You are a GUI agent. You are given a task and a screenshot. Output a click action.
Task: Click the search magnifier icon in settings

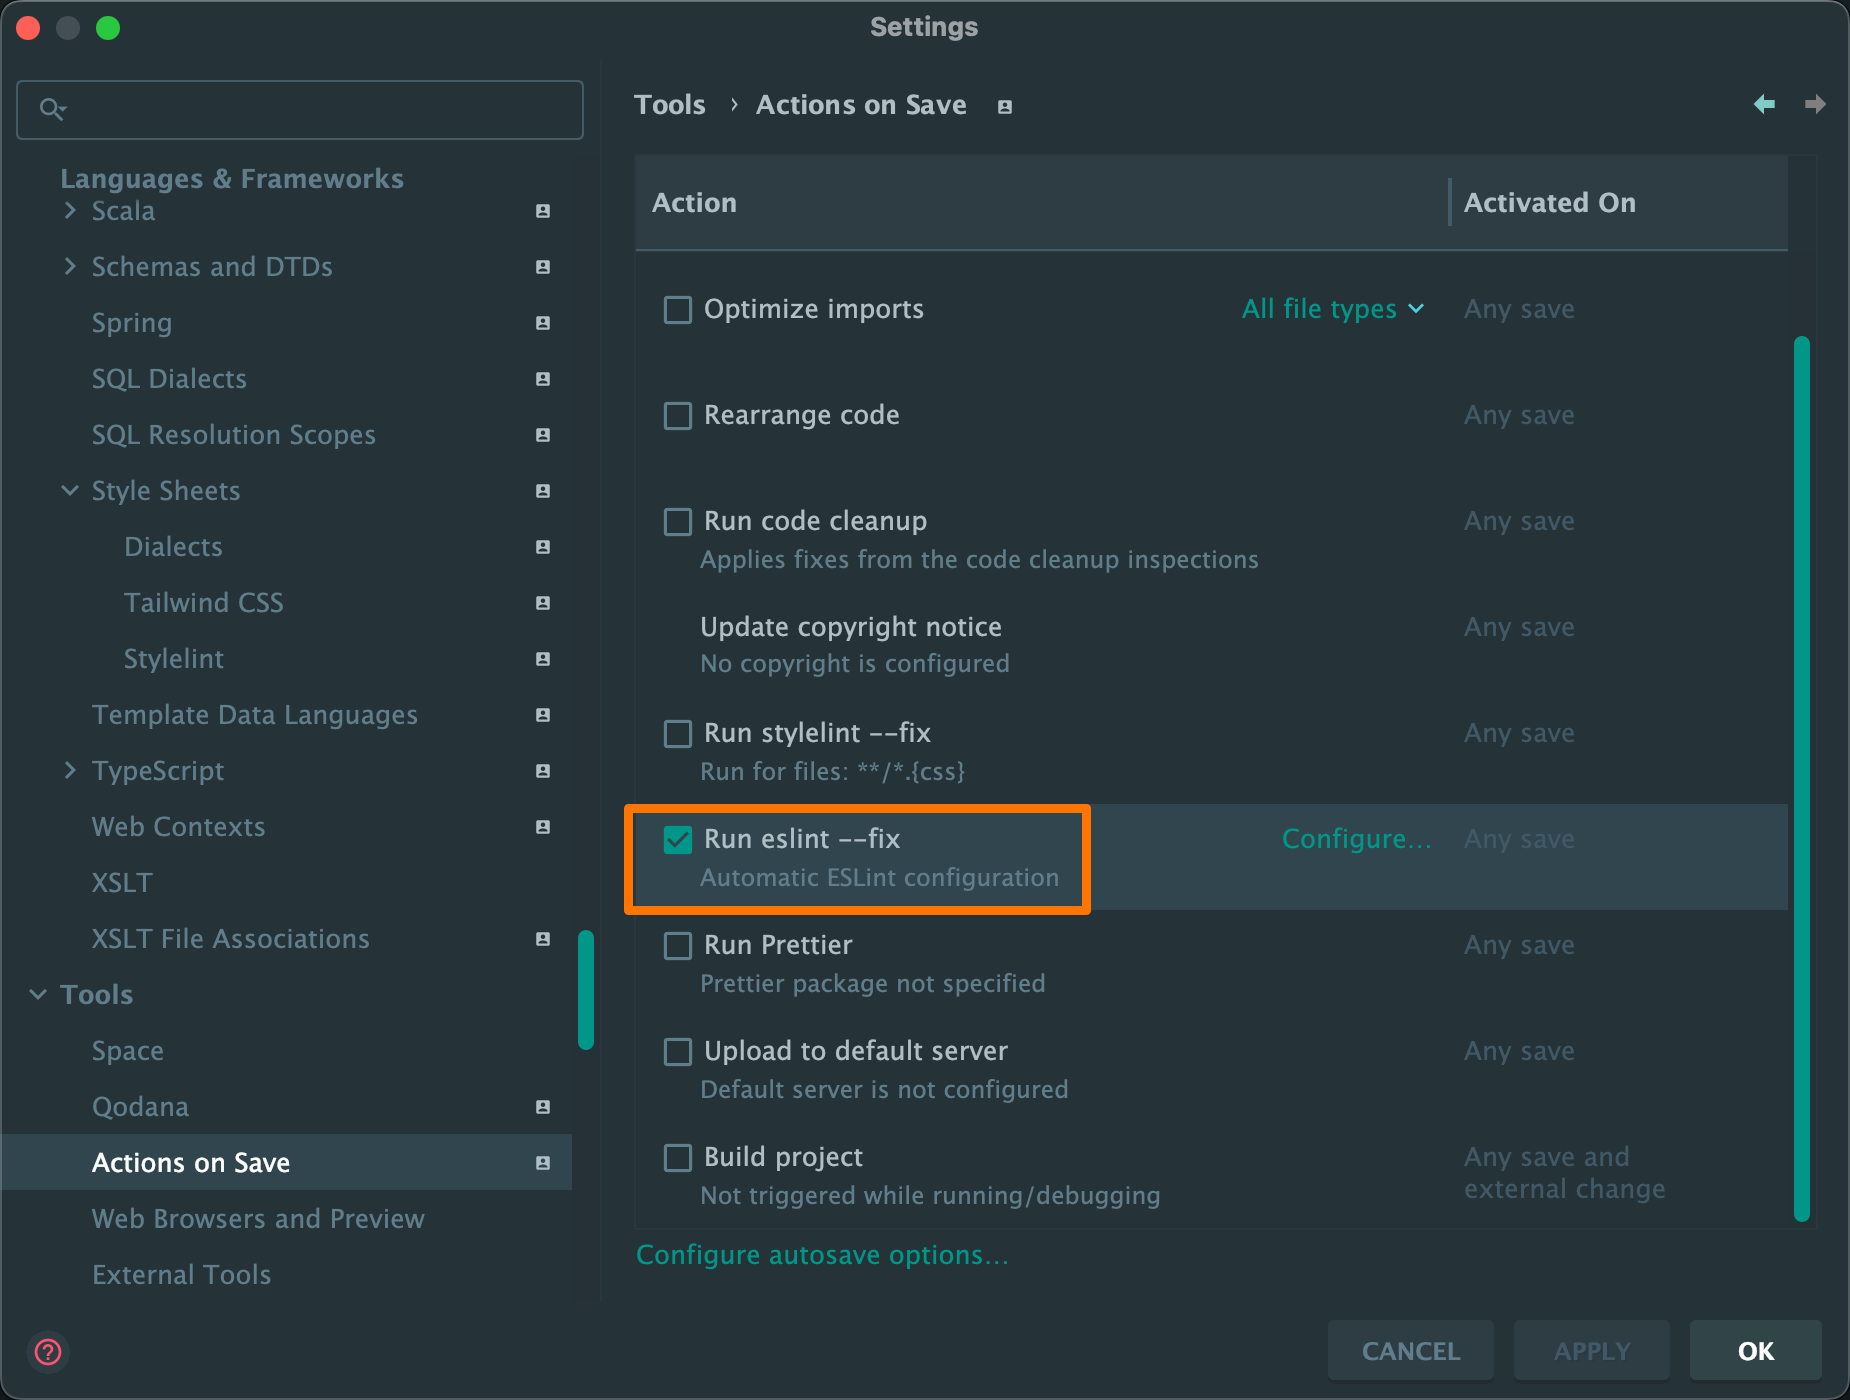(x=52, y=109)
